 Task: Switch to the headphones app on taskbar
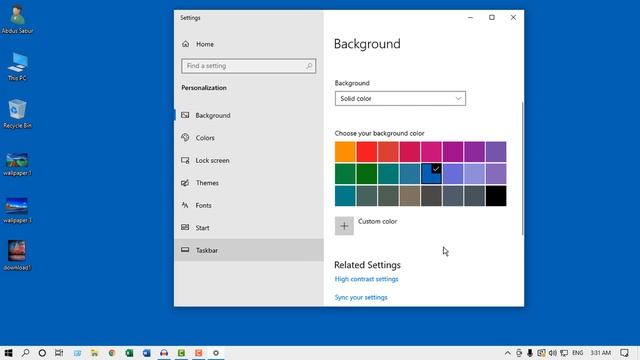164,353
